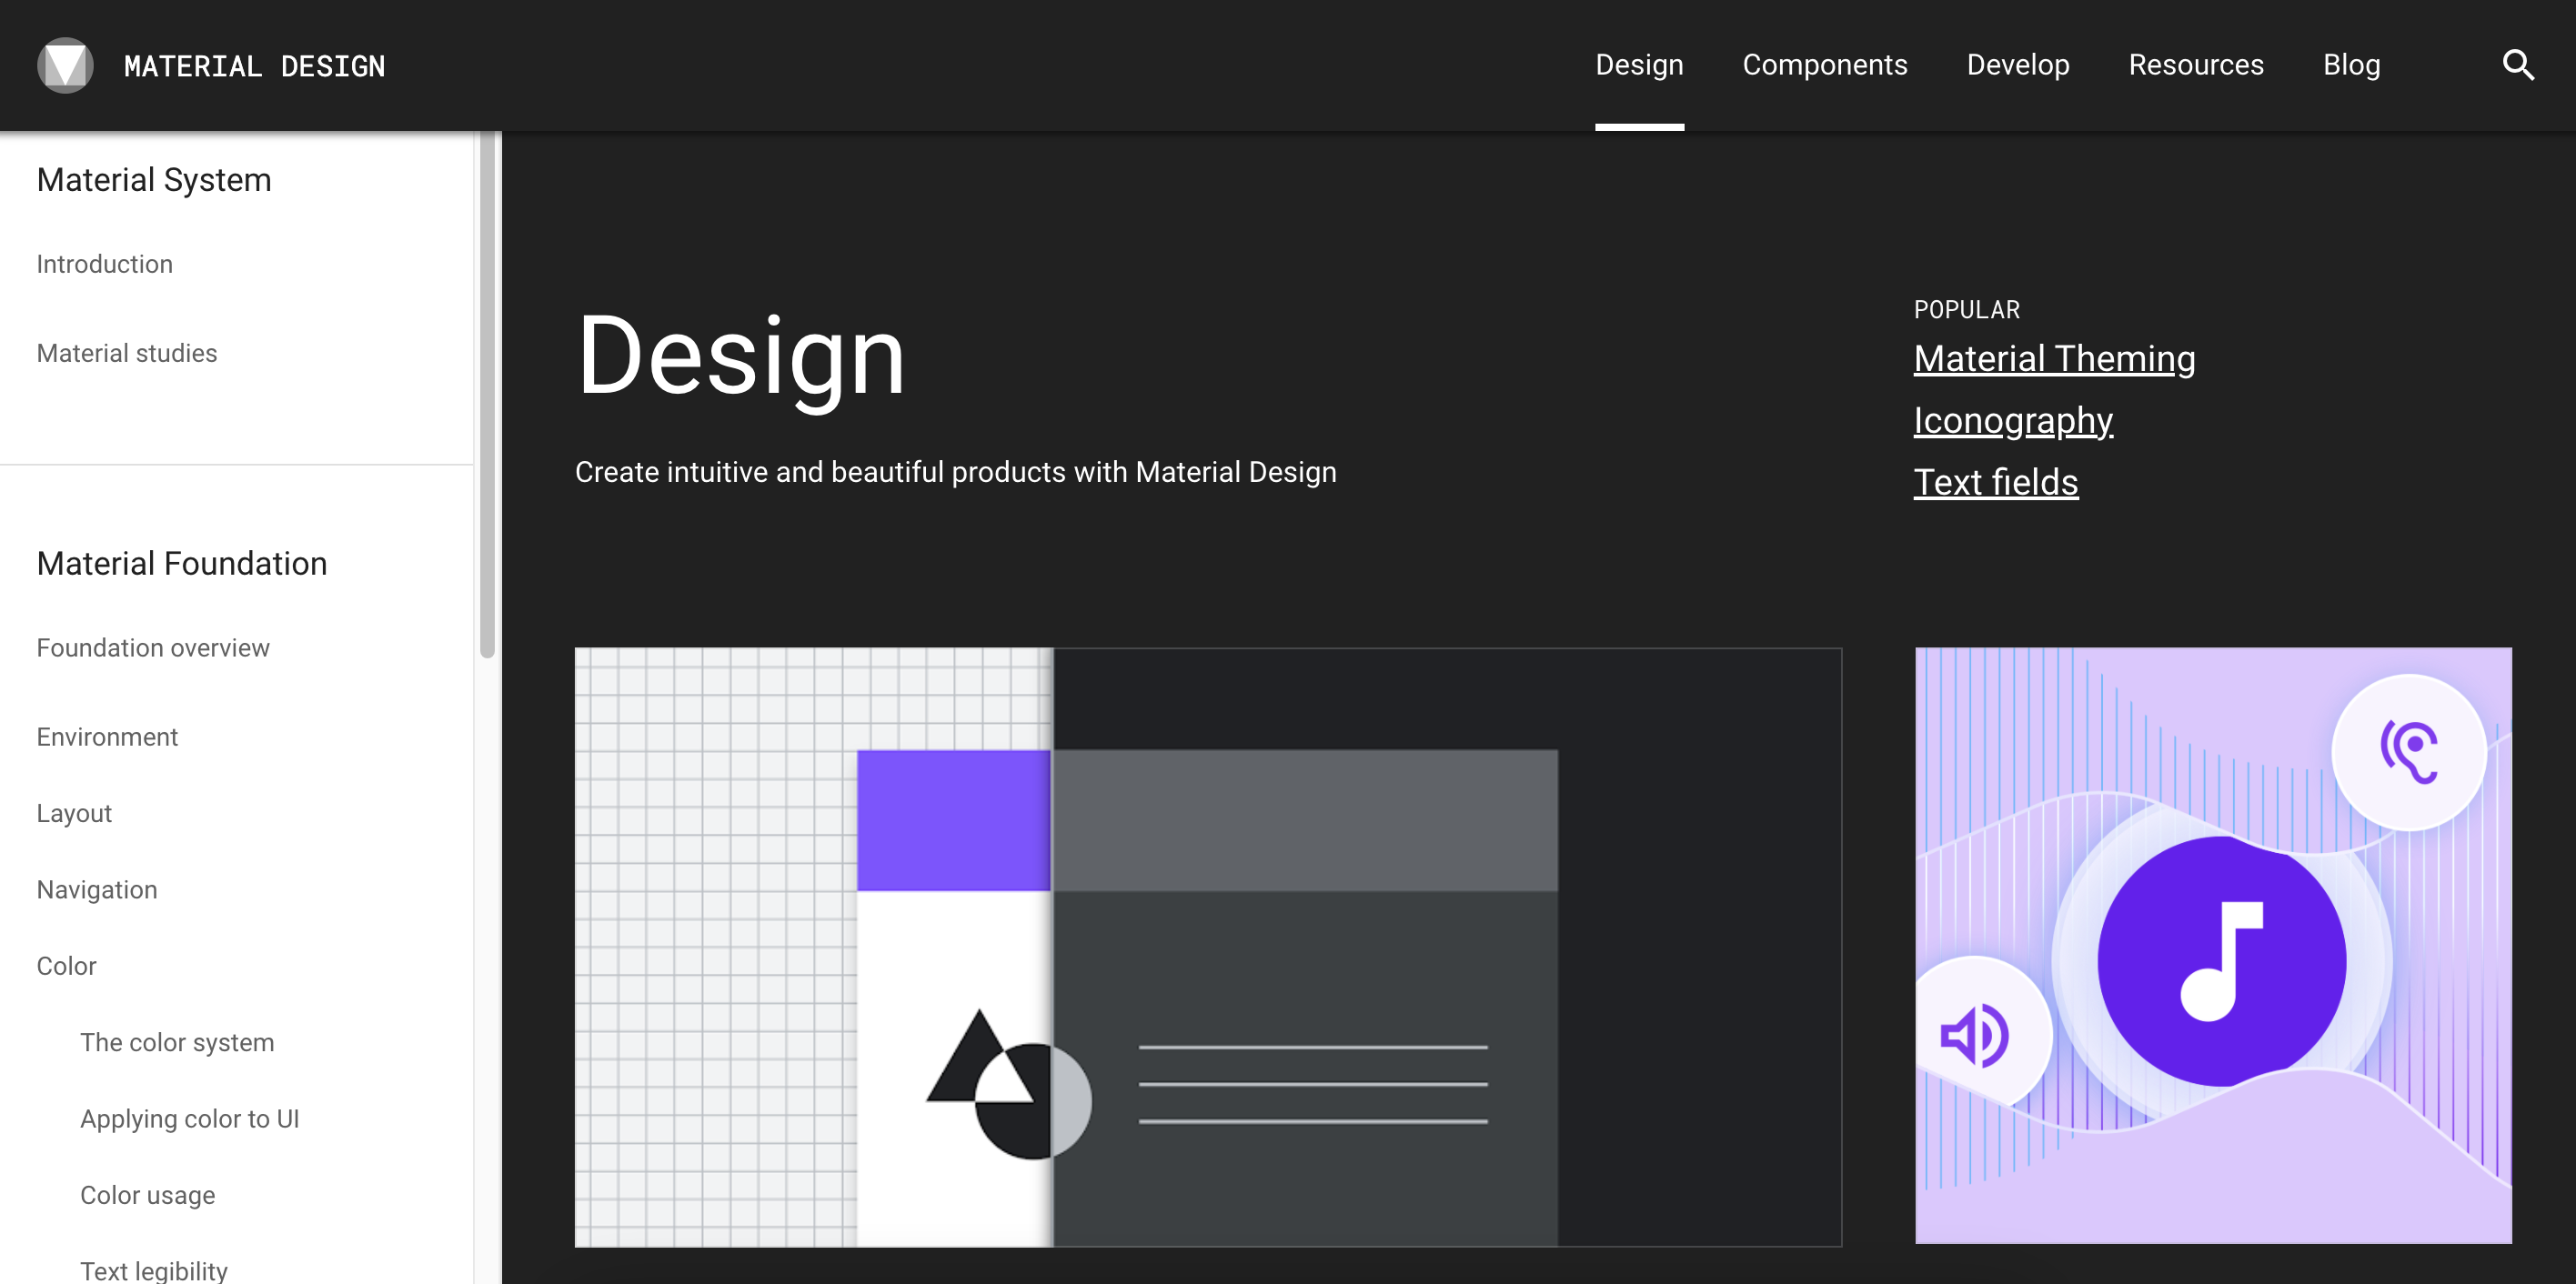Open the Material Theming link

[x=2054, y=359]
